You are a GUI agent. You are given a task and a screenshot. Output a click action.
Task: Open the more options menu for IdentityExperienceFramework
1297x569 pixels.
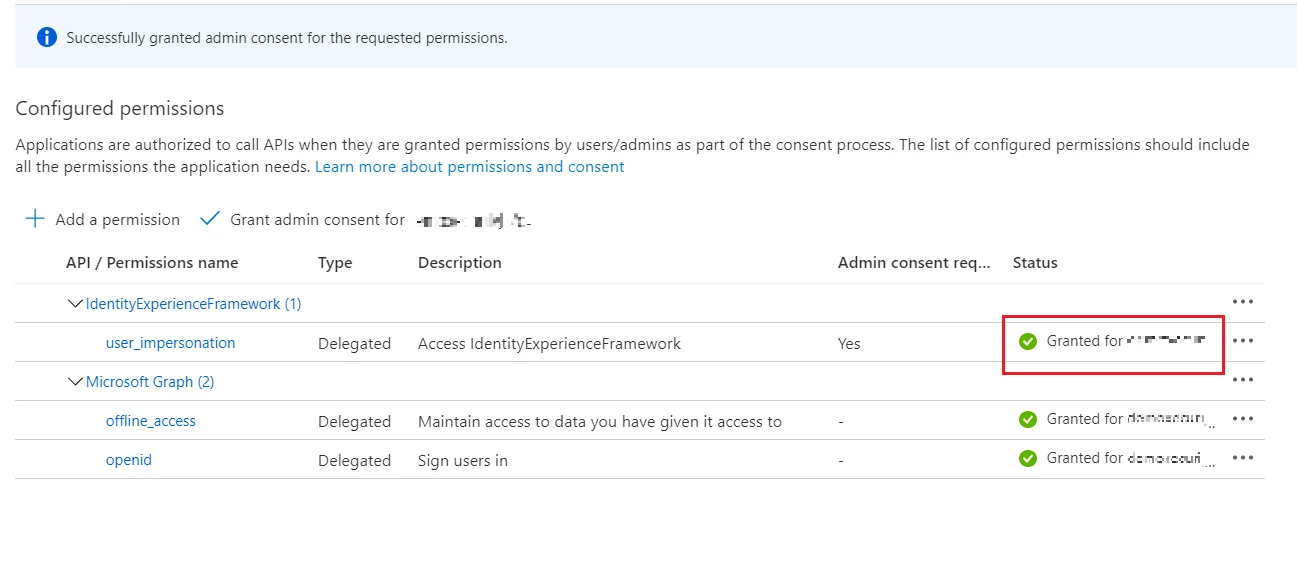[x=1242, y=301]
